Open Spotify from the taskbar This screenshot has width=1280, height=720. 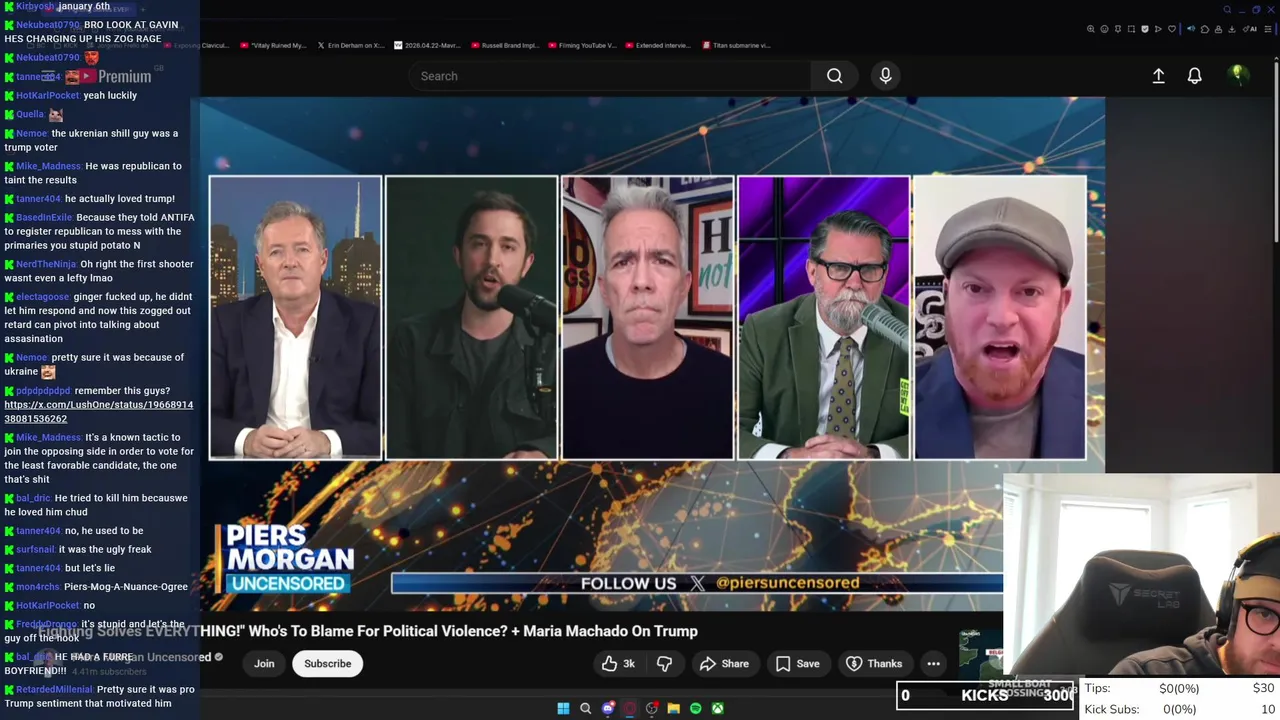pos(696,709)
